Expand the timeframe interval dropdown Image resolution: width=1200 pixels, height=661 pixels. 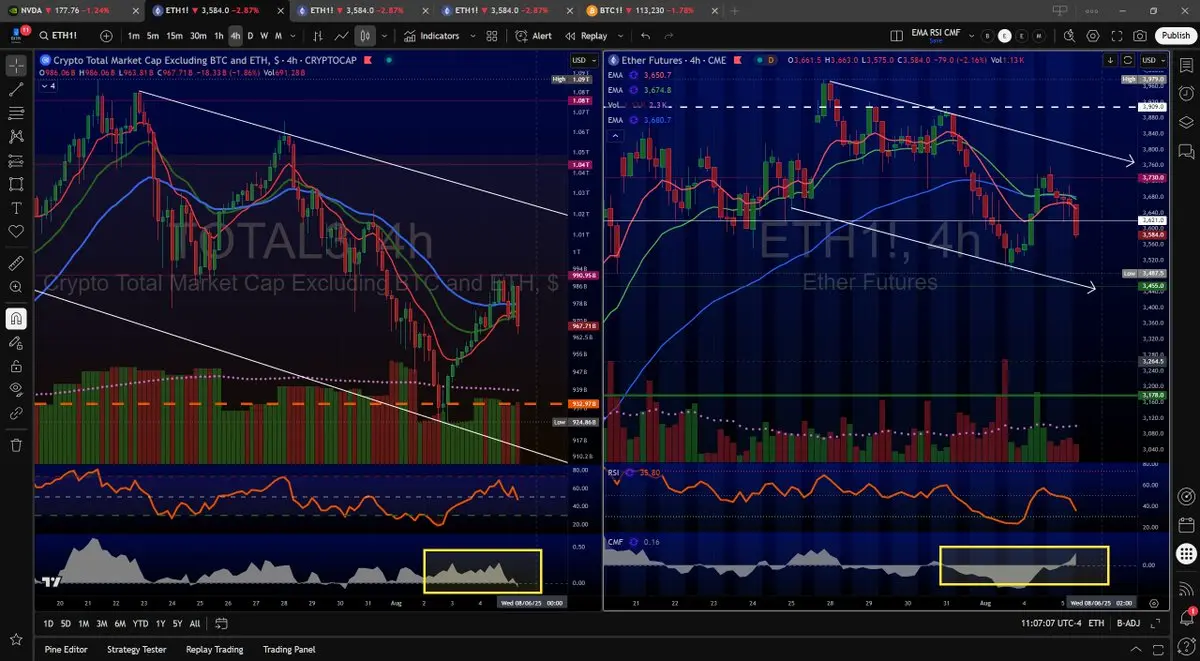point(291,36)
